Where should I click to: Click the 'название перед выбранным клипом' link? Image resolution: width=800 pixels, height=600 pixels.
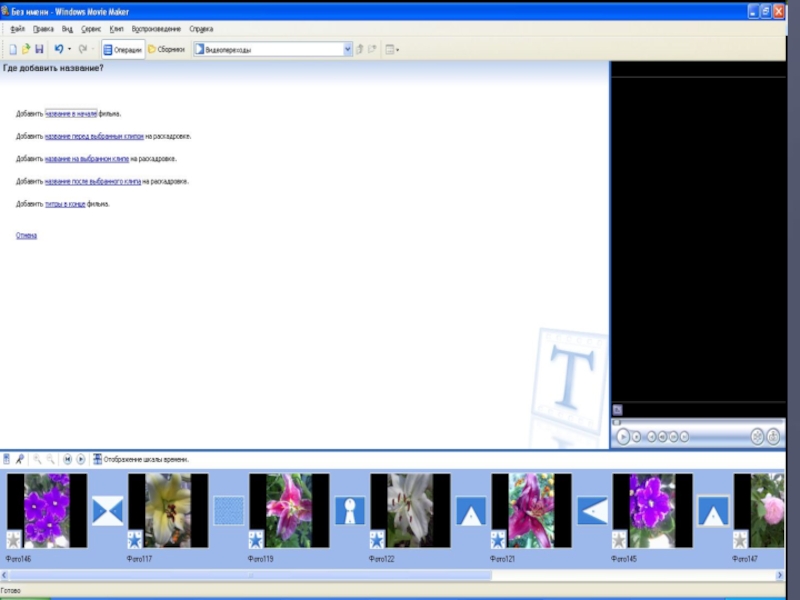coord(94,136)
